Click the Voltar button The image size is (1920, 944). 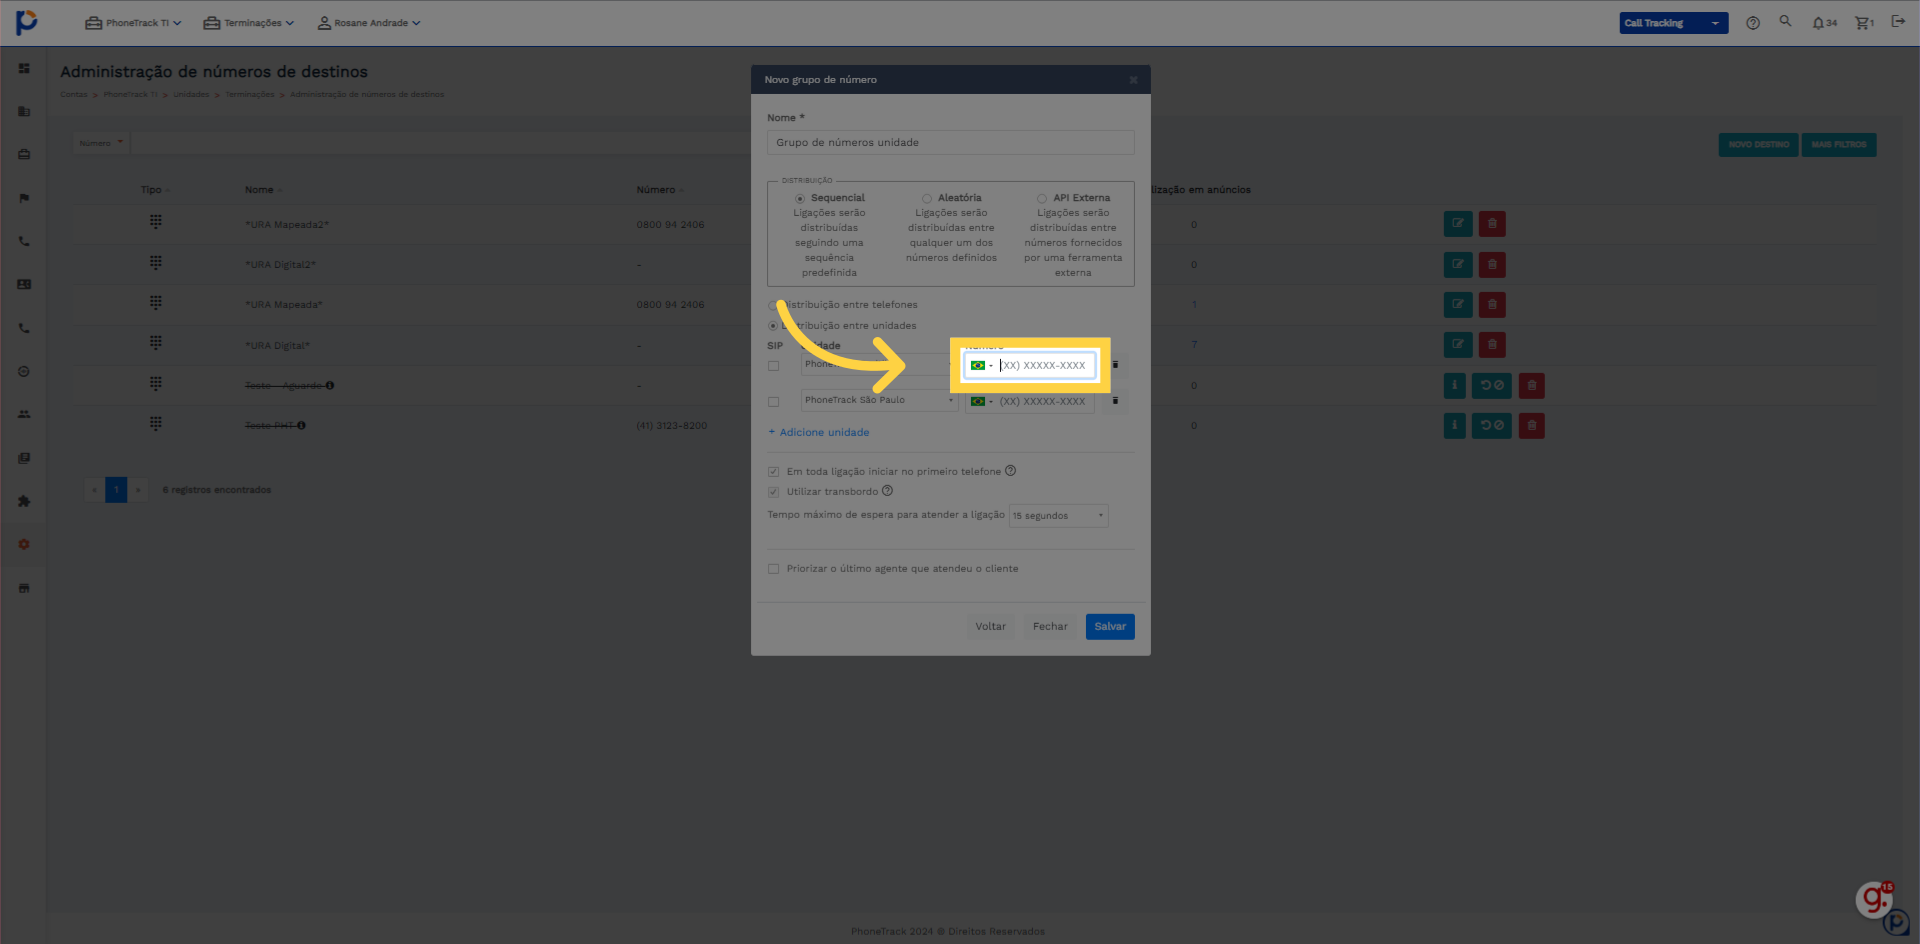coord(990,627)
